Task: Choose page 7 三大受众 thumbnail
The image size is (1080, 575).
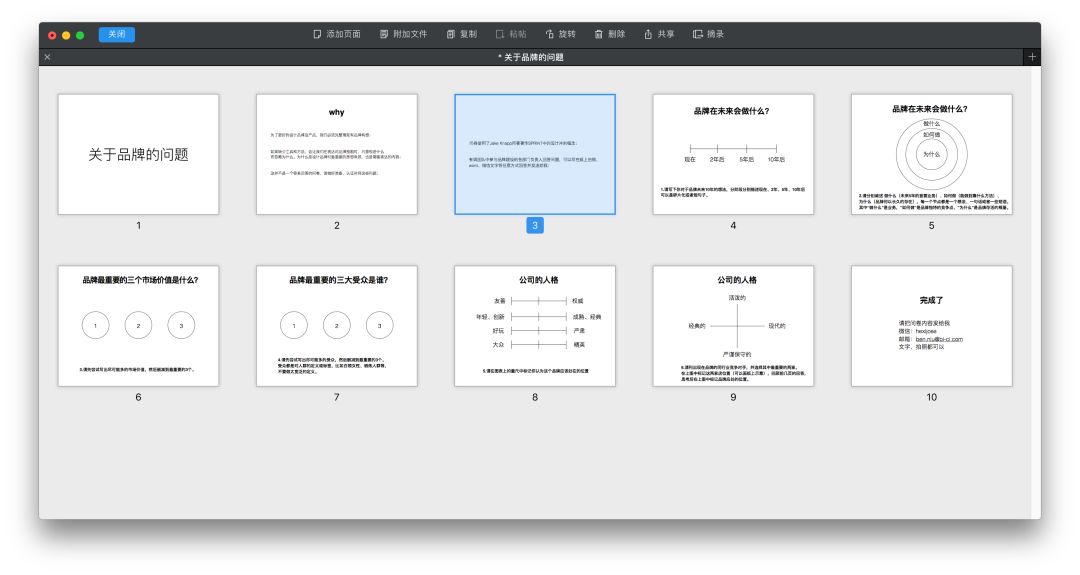Action: click(336, 326)
